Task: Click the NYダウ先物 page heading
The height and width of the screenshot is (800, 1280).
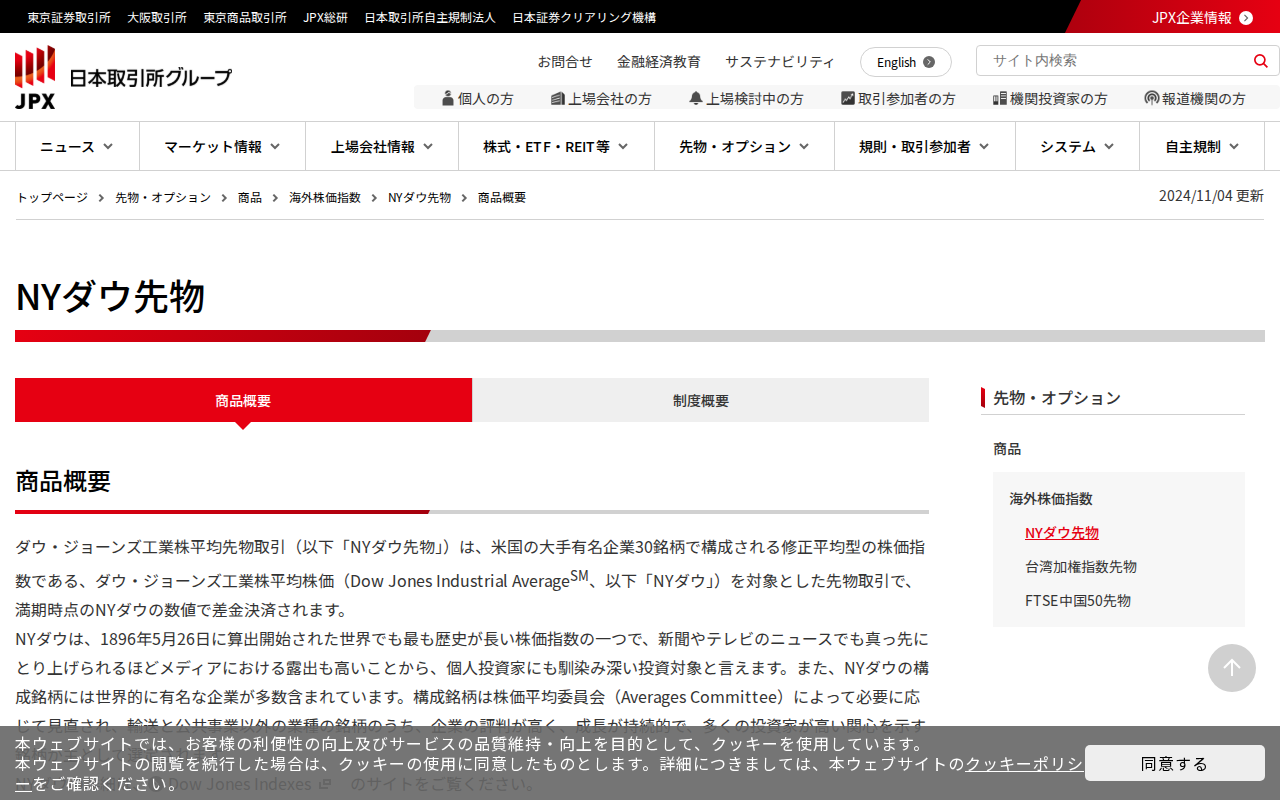Action: click(110, 297)
